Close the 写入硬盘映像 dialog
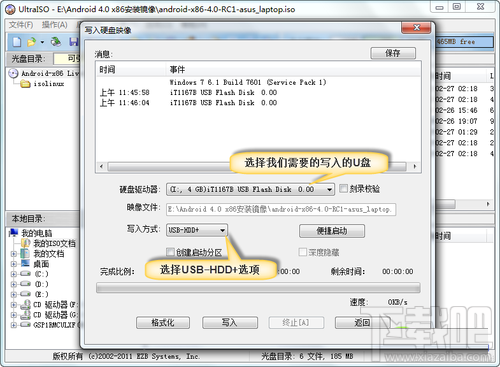The height and width of the screenshot is (367, 500). click(416, 28)
